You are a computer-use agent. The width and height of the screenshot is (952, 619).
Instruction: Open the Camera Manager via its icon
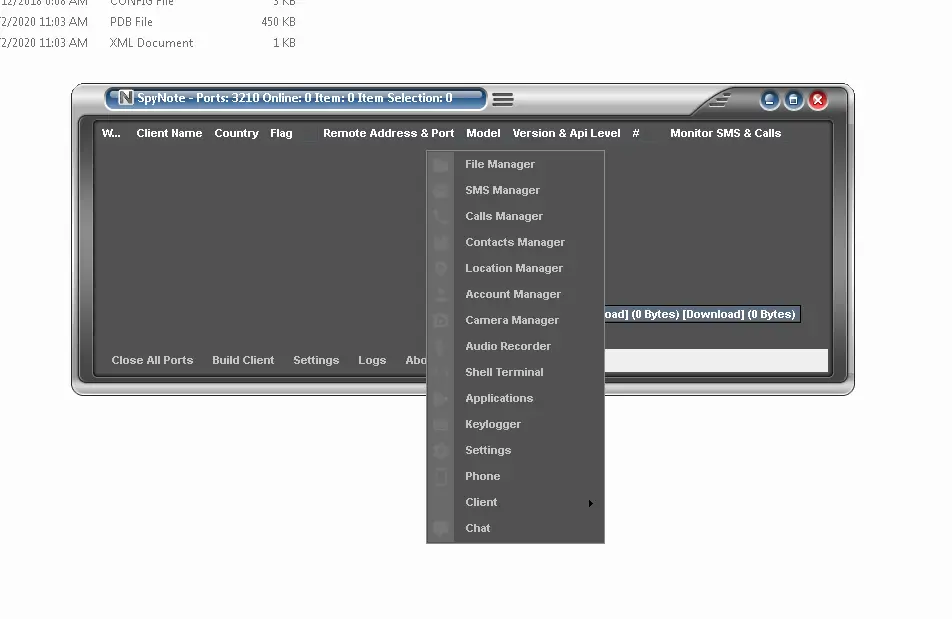pos(440,320)
